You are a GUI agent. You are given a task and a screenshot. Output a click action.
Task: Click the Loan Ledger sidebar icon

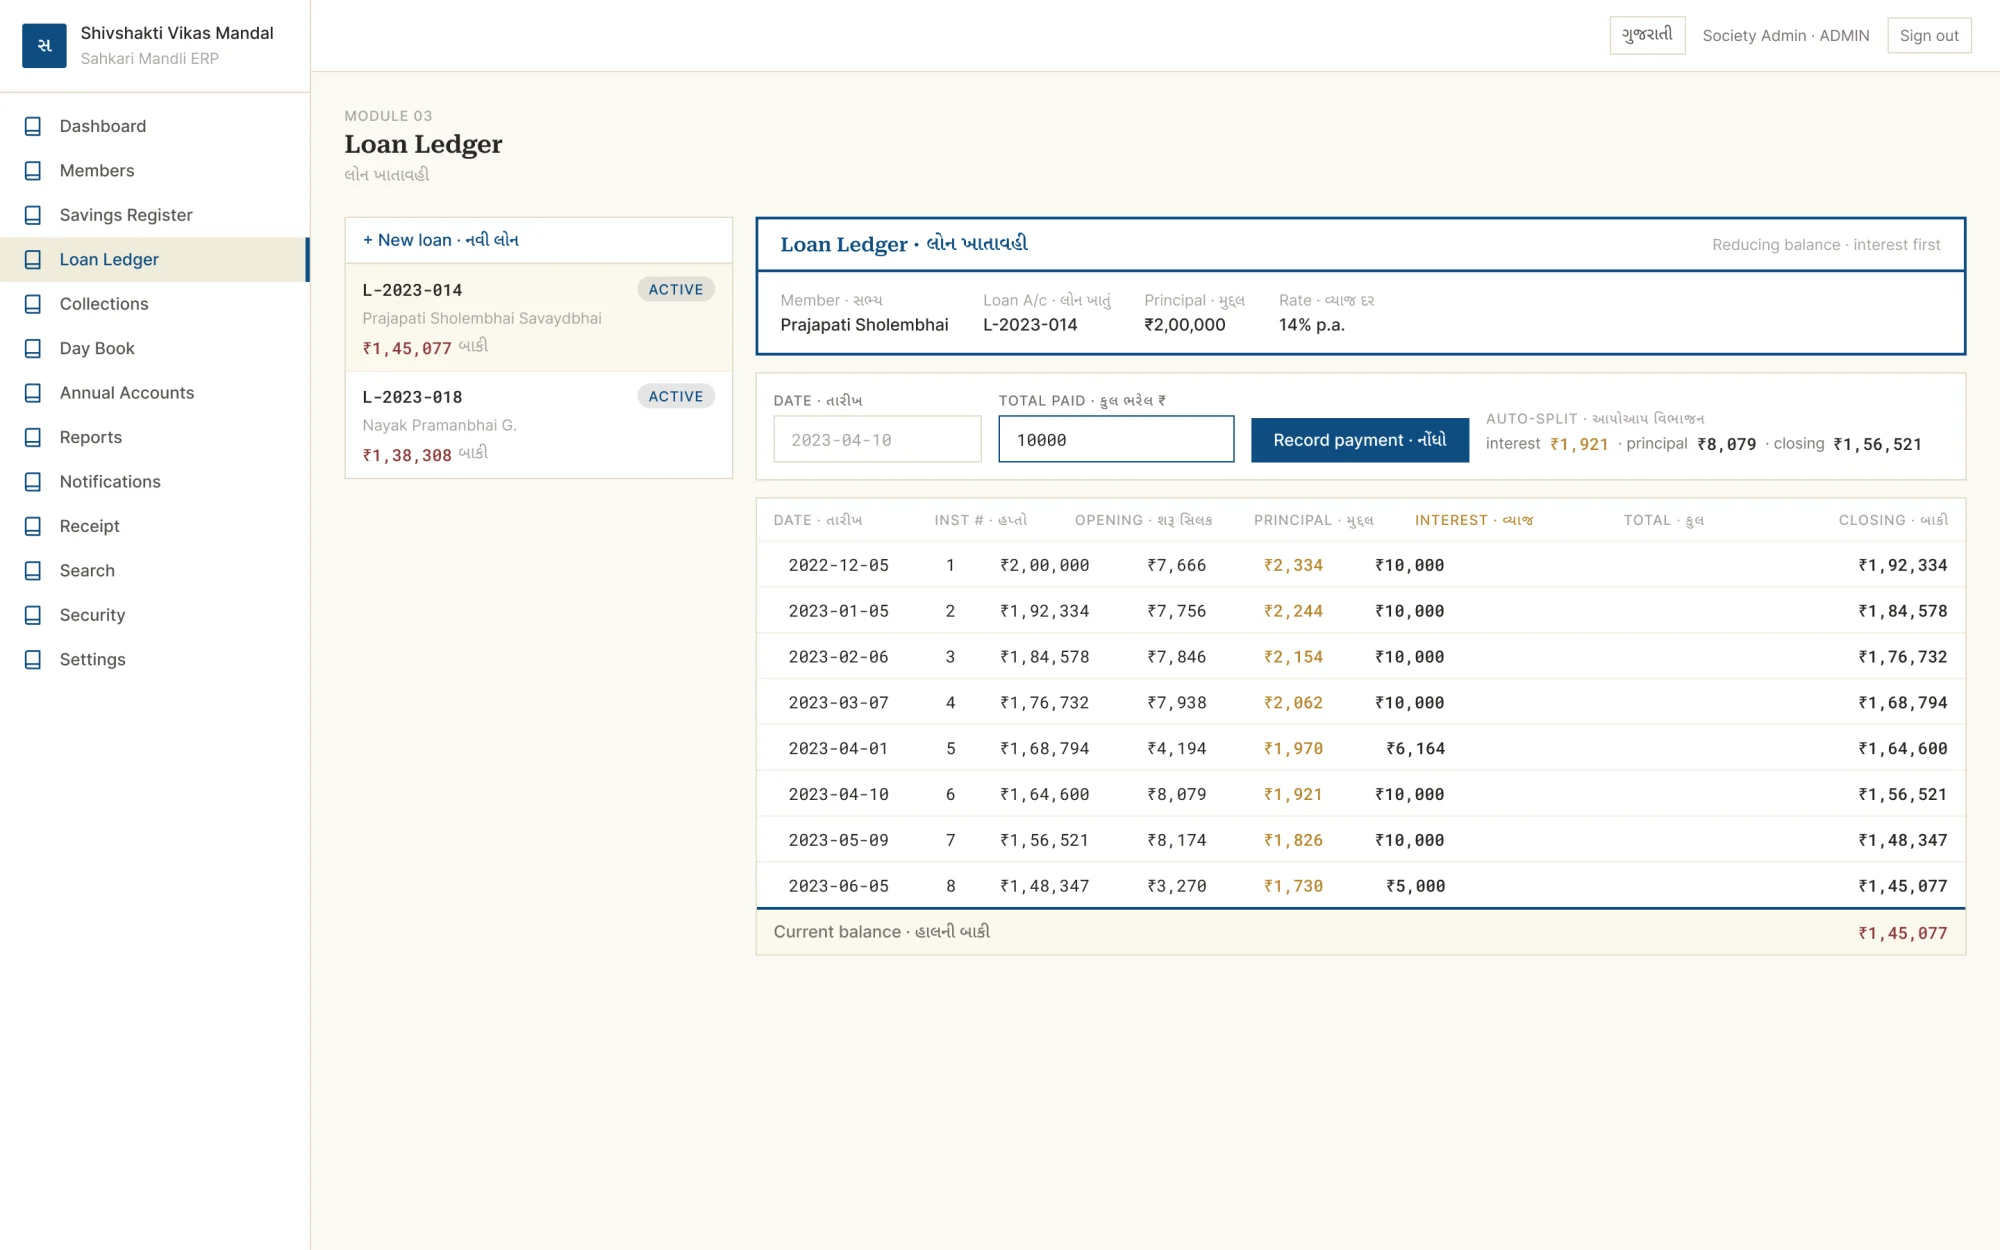click(33, 260)
